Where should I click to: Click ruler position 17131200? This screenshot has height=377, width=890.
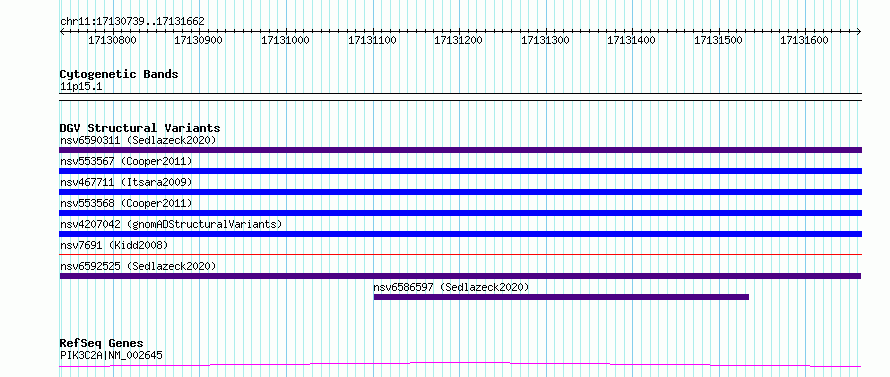[x=459, y=41]
